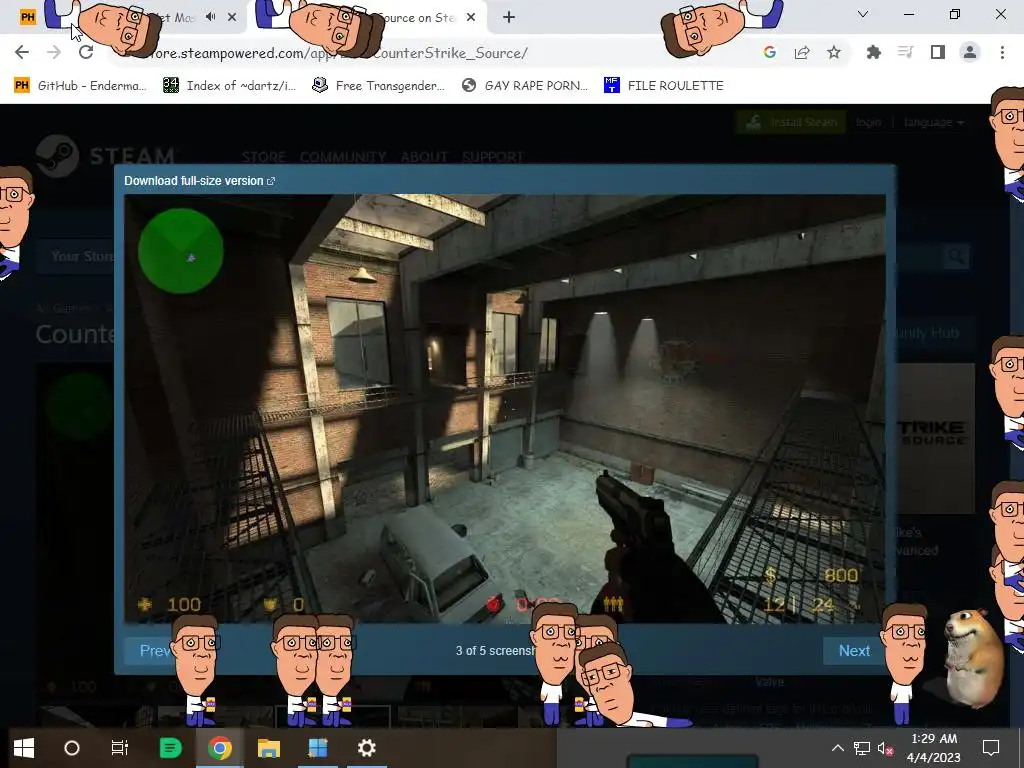This screenshot has width=1024, height=768.
Task: Reload the current page
Action: click(x=86, y=52)
